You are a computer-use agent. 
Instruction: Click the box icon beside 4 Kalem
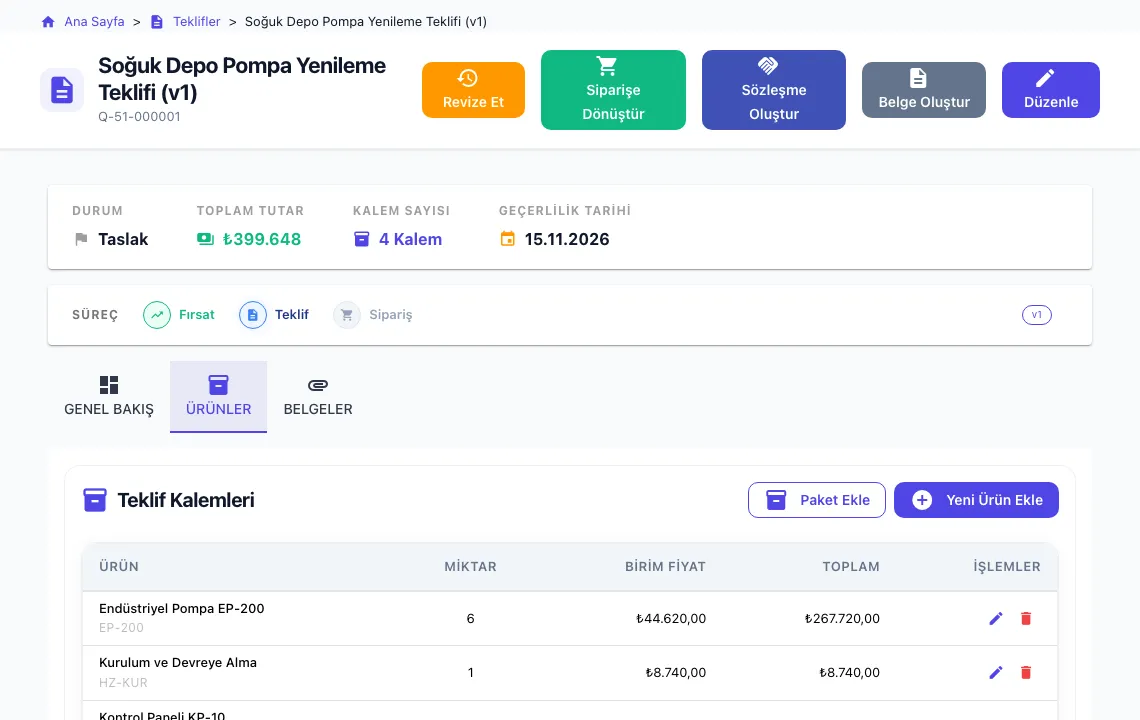361,239
